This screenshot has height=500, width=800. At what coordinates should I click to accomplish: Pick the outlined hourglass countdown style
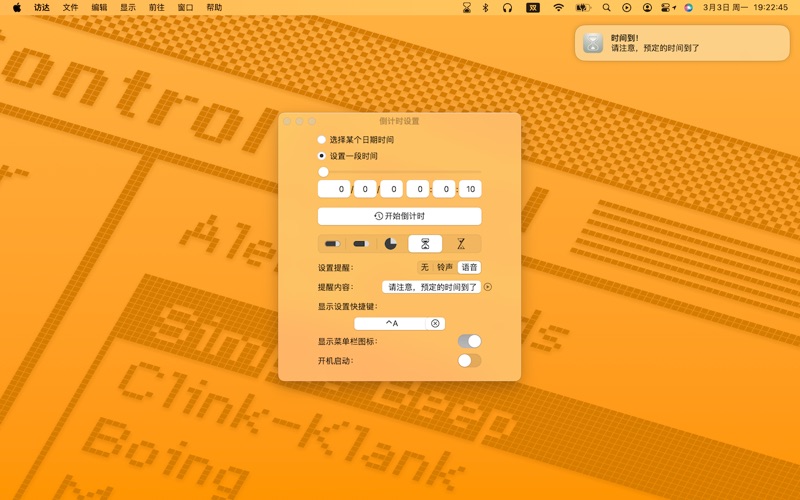click(461, 244)
